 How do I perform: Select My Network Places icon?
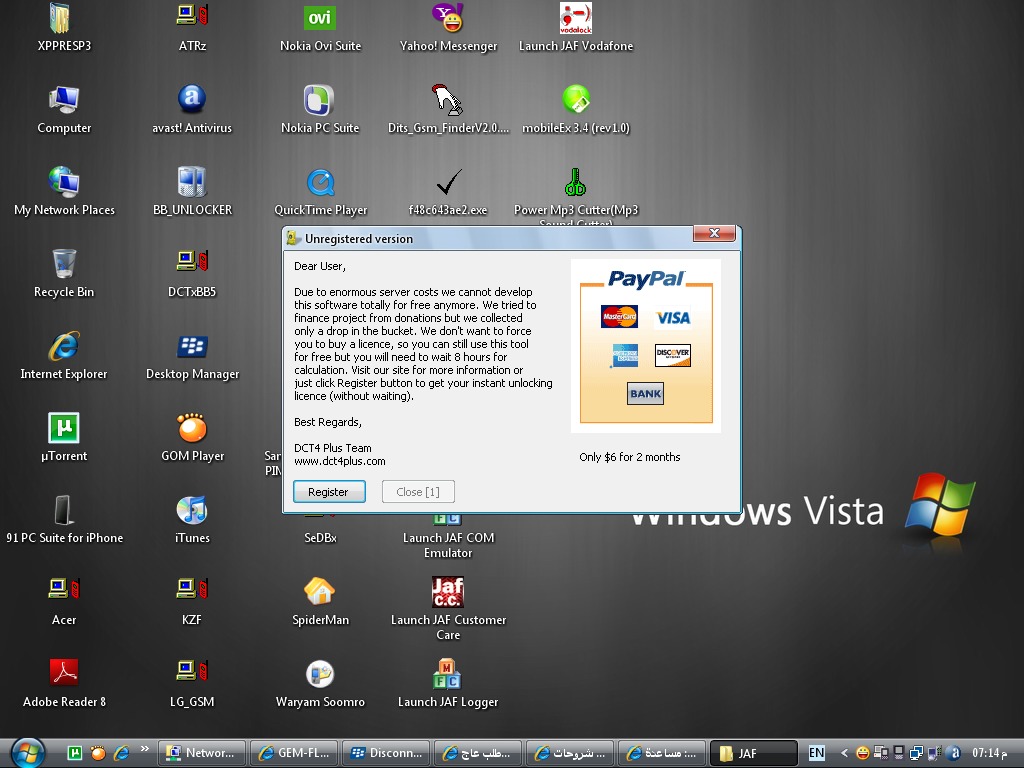pos(64,182)
